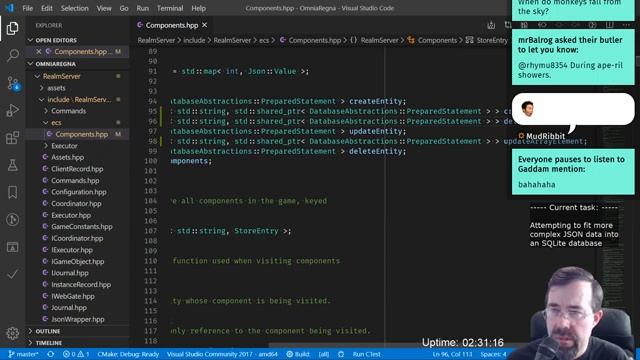Screen dimensions: 640x360
Task: Close Components.hpp in Open Editors list
Action: (x=39, y=51)
